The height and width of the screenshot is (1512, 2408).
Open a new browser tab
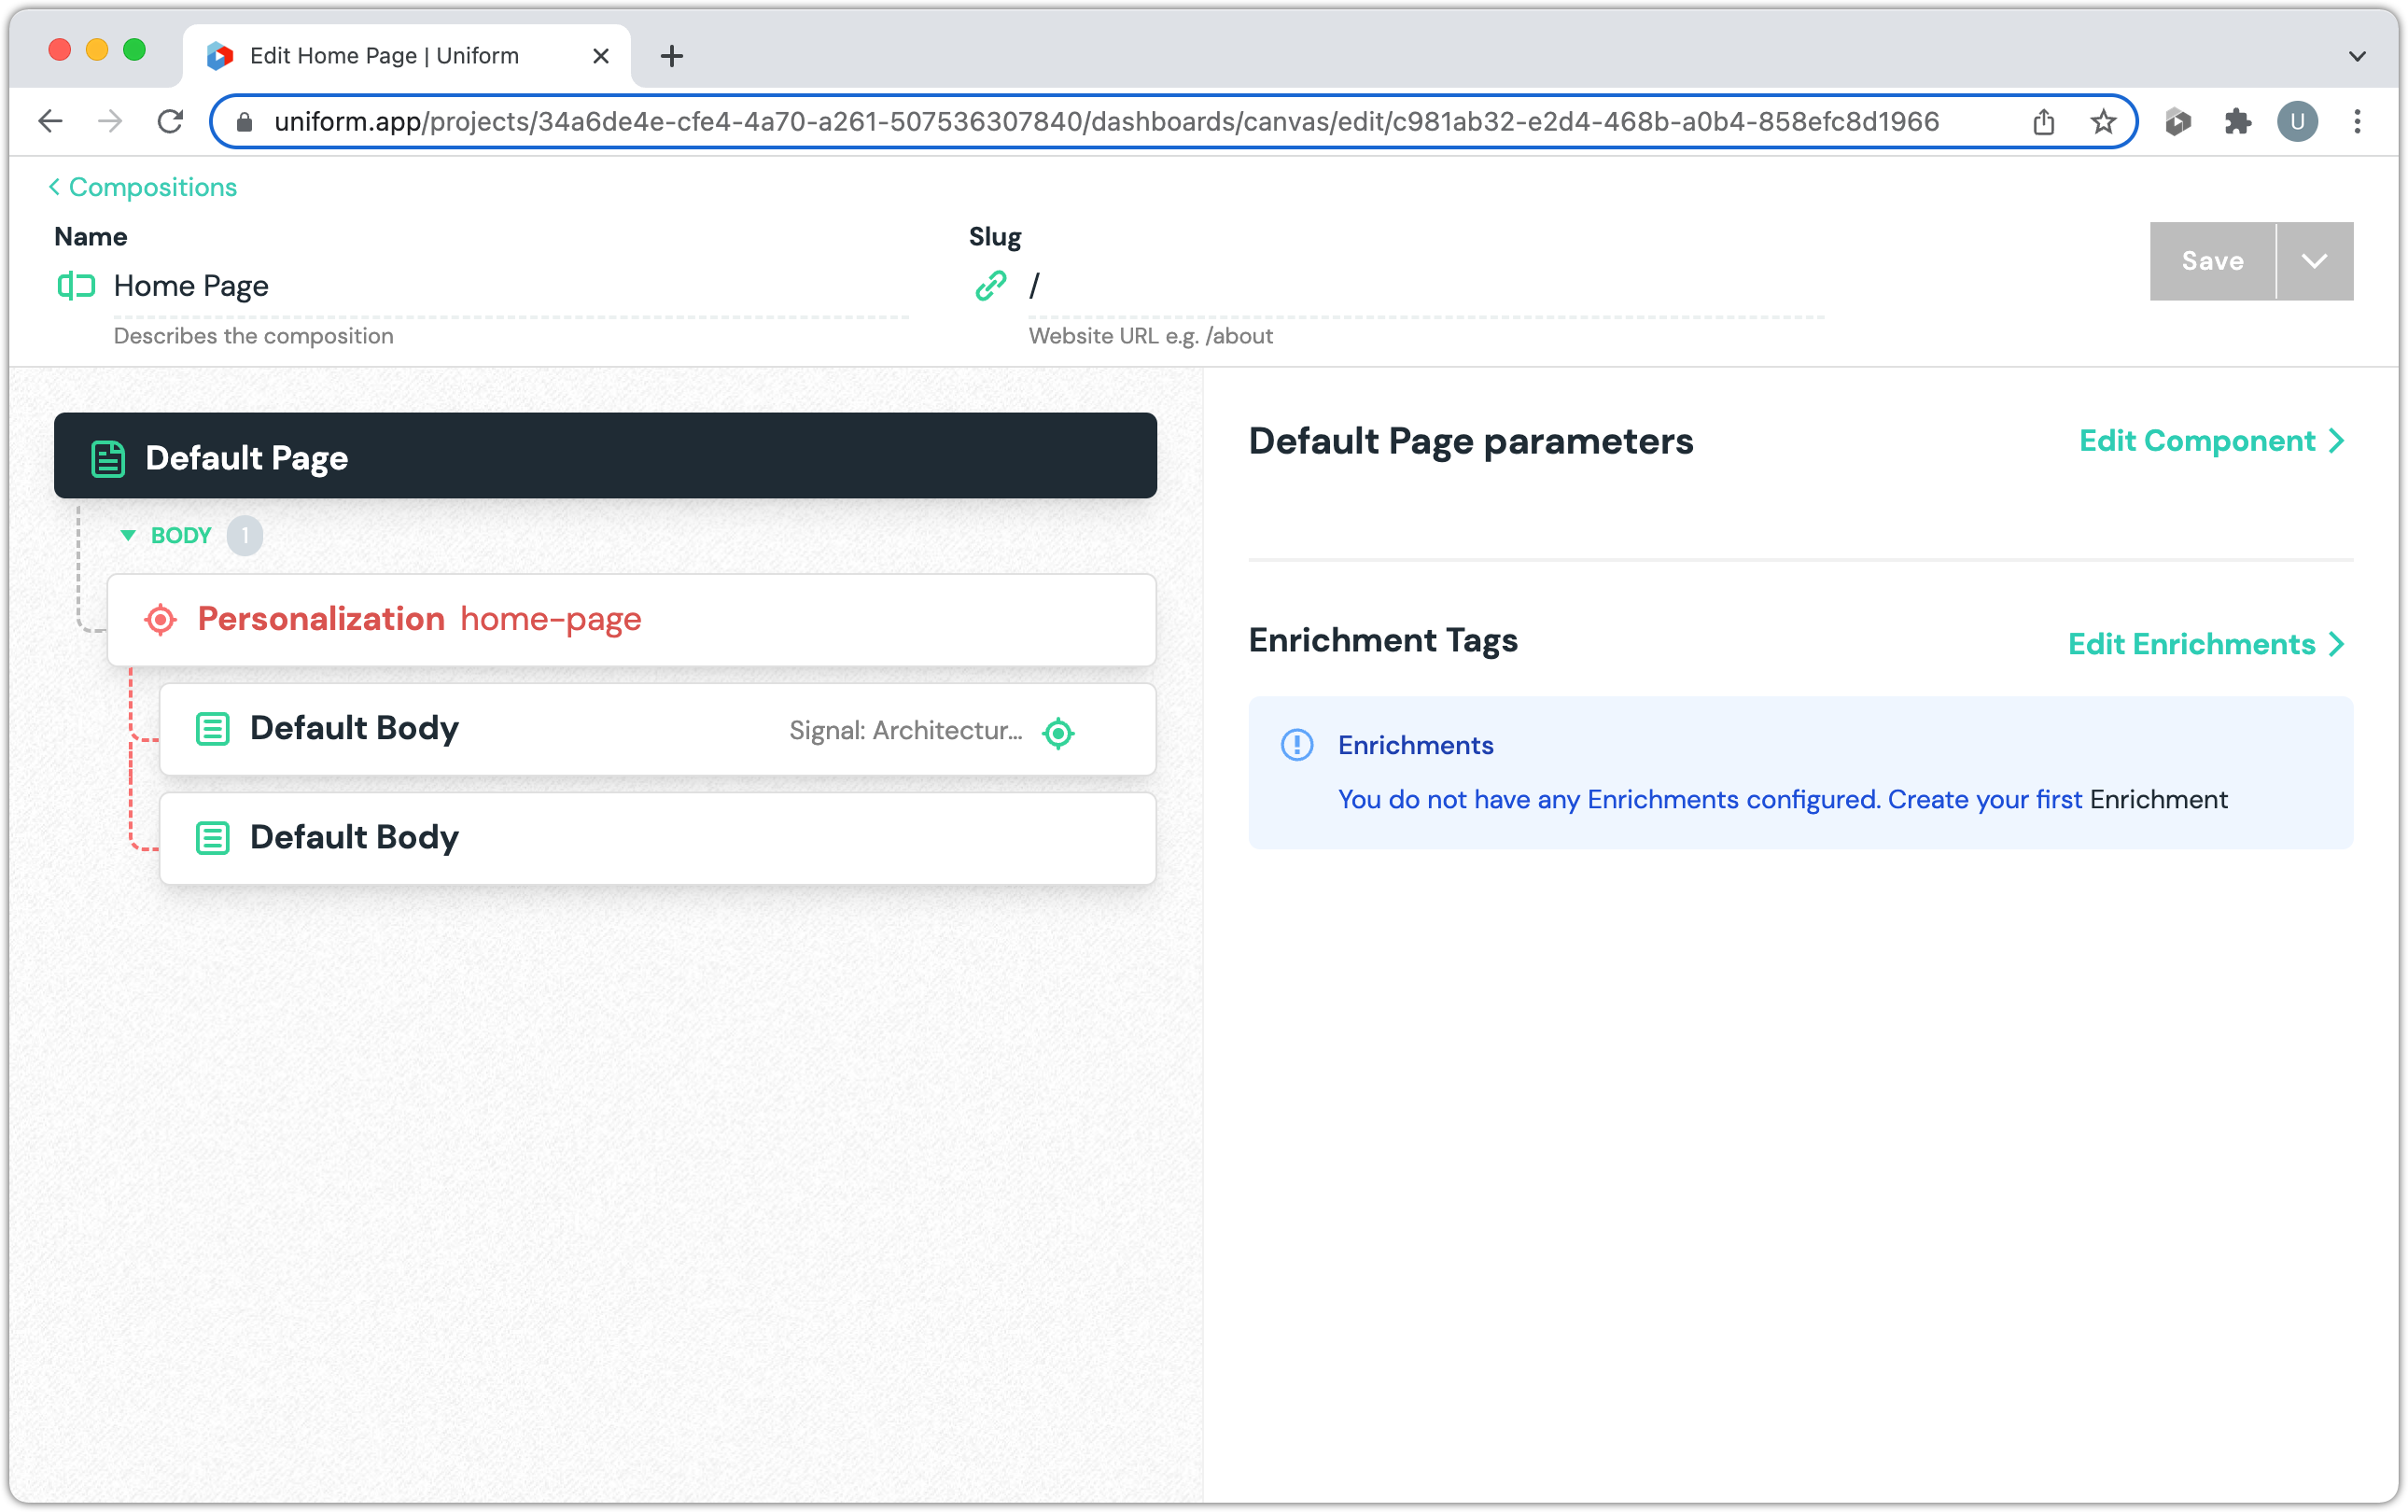tap(672, 56)
